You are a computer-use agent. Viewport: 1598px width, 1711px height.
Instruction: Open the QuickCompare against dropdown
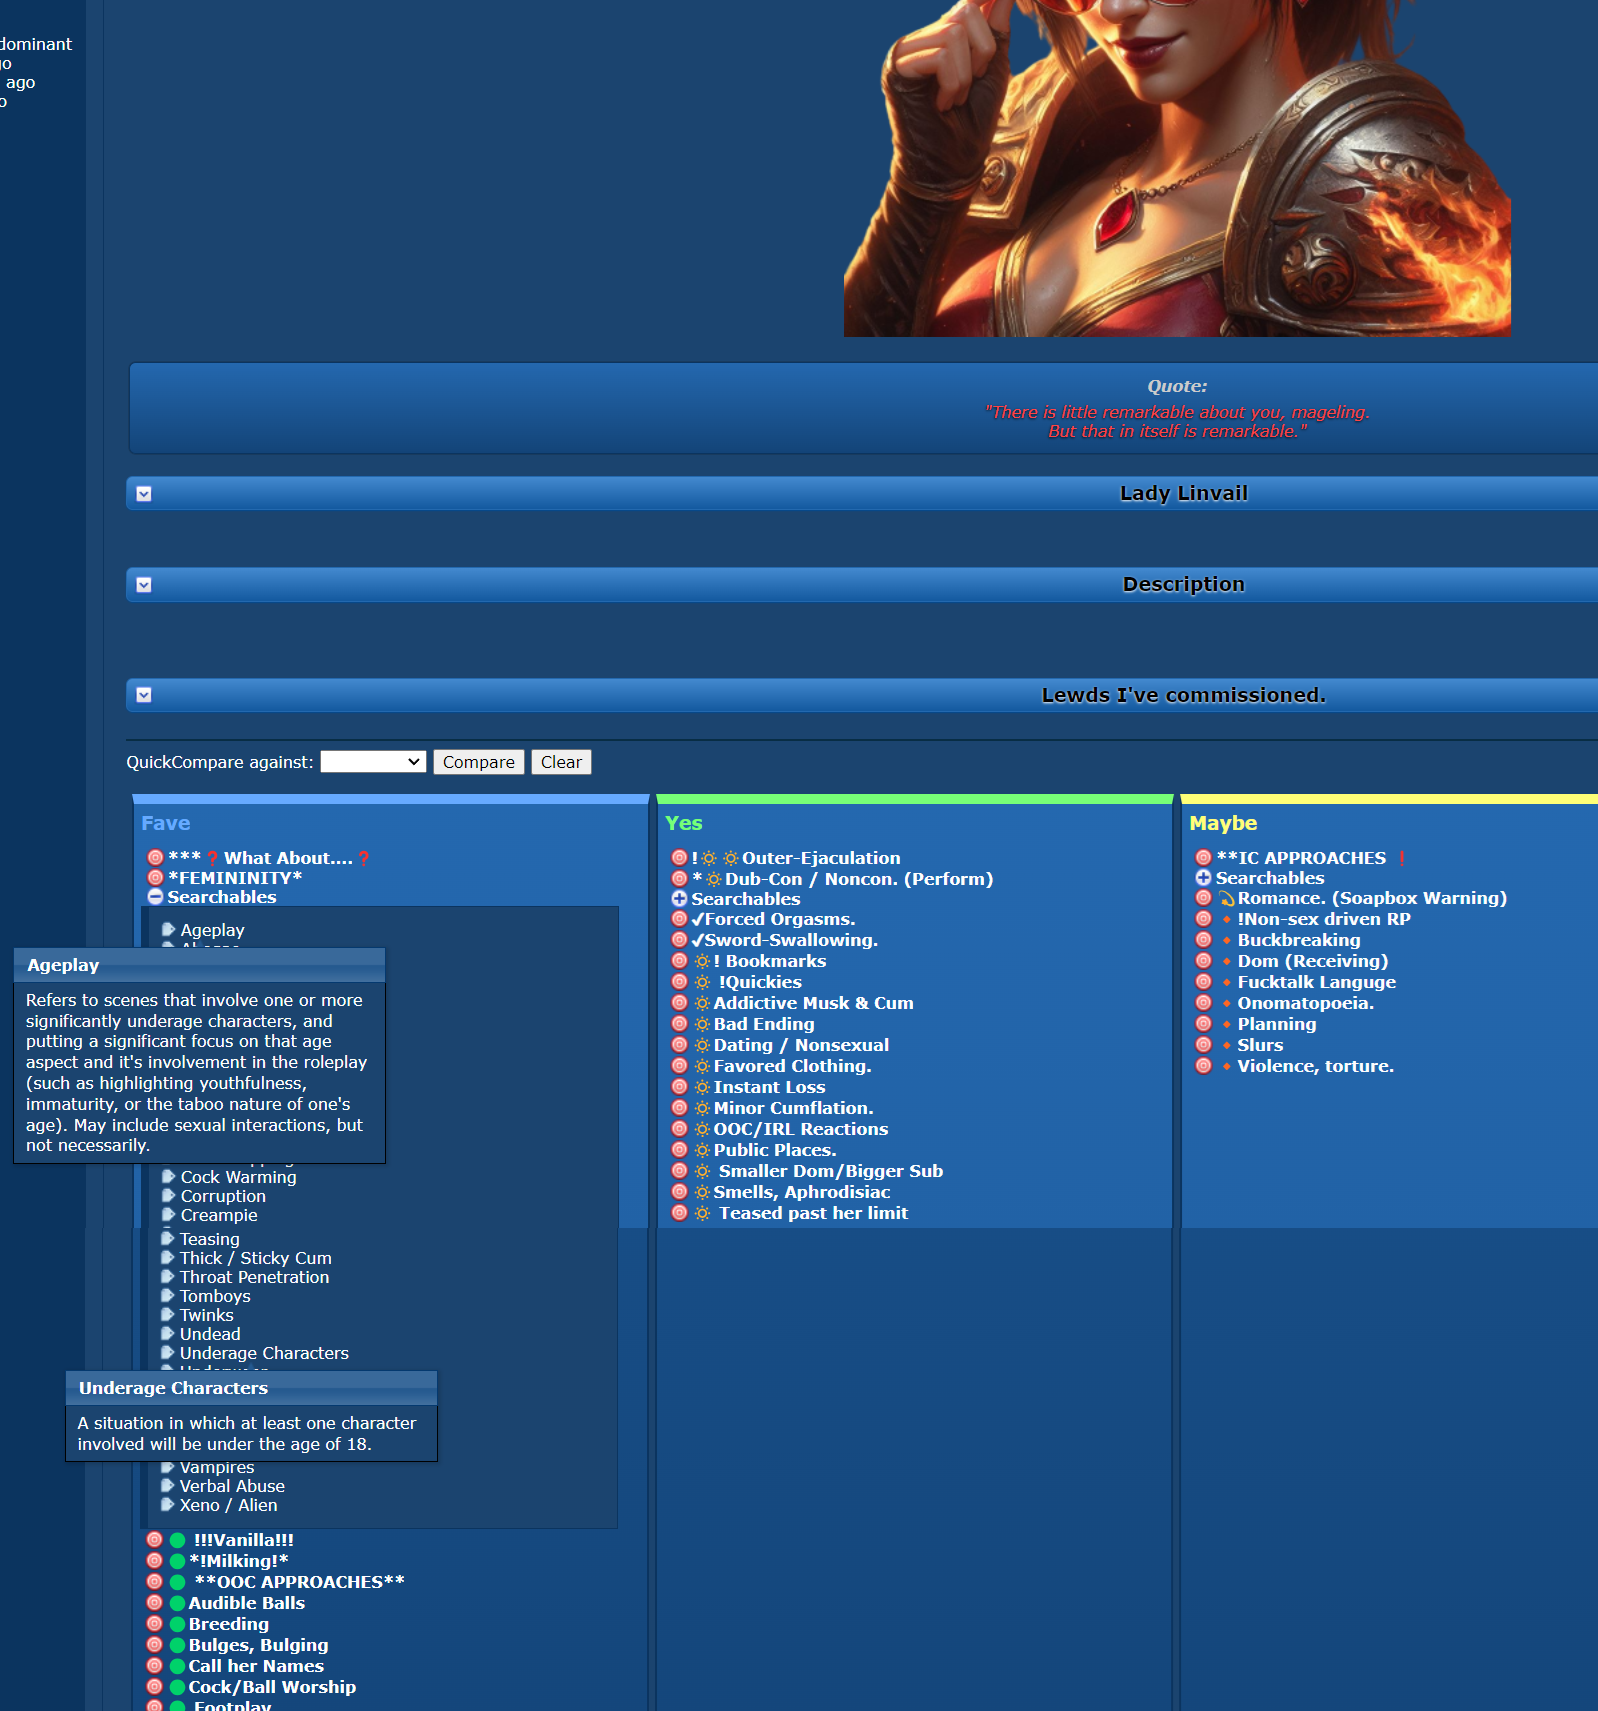click(x=373, y=762)
